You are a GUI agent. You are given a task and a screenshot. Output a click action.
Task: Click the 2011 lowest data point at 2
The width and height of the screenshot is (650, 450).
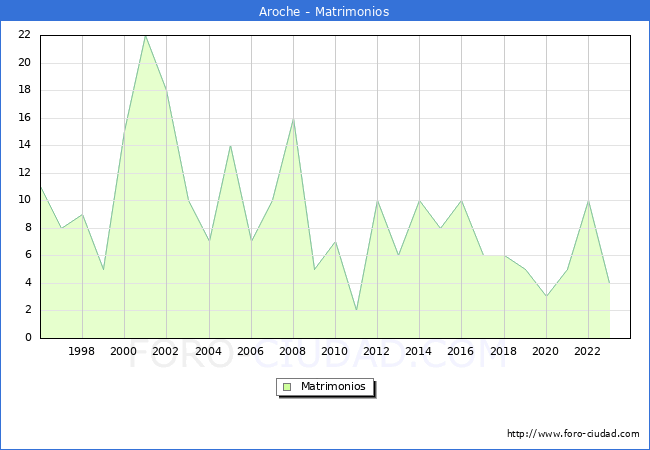357,310
